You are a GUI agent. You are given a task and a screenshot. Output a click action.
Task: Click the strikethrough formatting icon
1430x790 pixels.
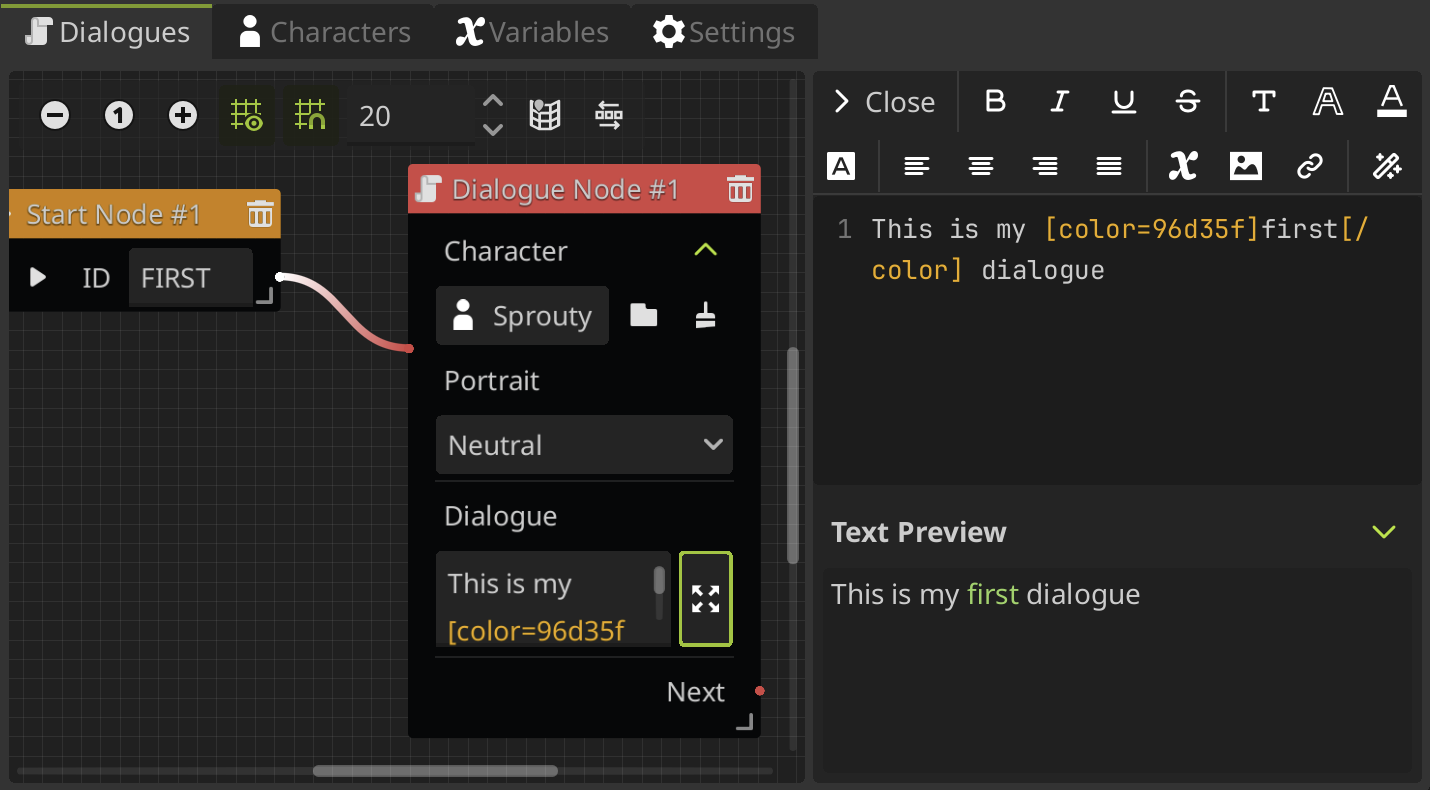click(x=1187, y=102)
